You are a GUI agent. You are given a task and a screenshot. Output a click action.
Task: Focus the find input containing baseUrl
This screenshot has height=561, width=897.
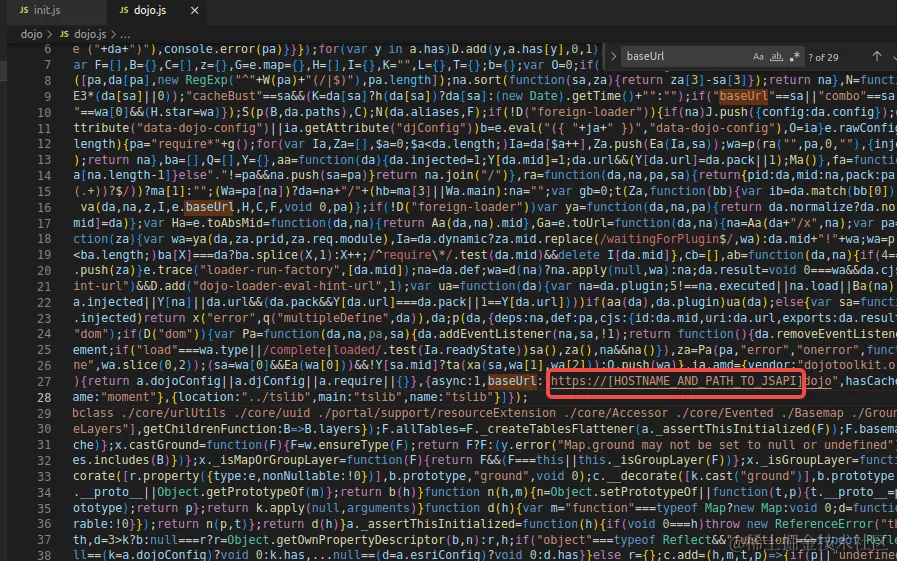tap(685, 57)
